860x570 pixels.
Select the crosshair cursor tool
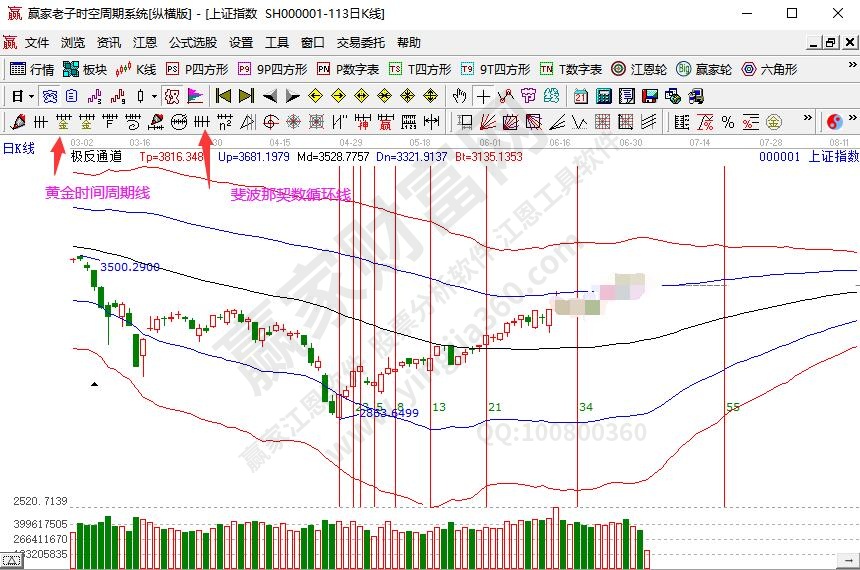pyautogui.click(x=483, y=96)
